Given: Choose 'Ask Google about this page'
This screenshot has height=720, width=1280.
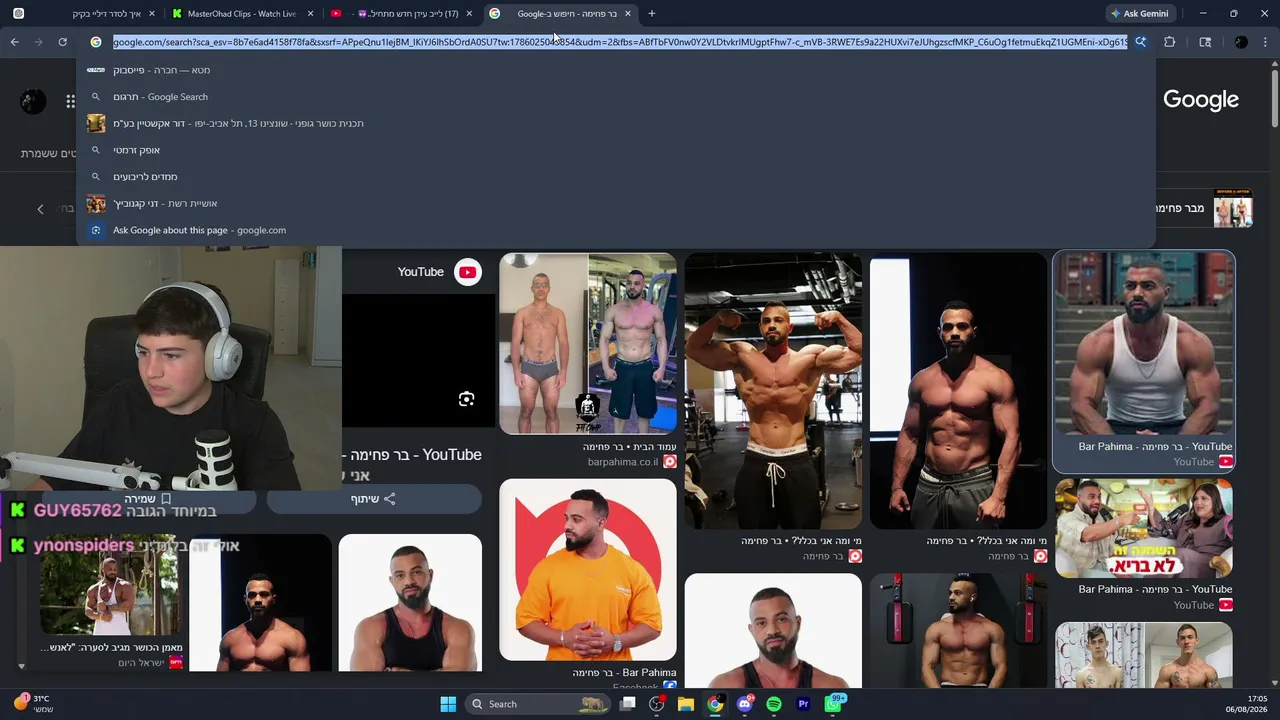Looking at the screenshot, I should [616, 230].
